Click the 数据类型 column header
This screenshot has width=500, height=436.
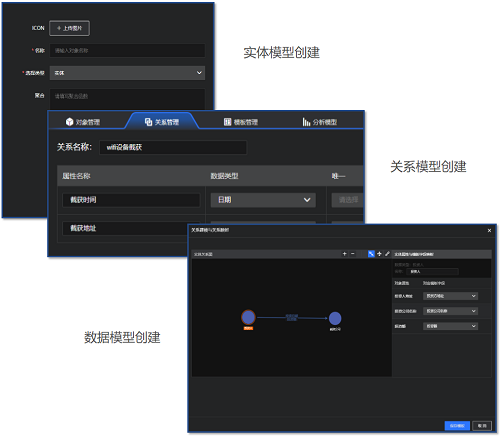point(224,176)
